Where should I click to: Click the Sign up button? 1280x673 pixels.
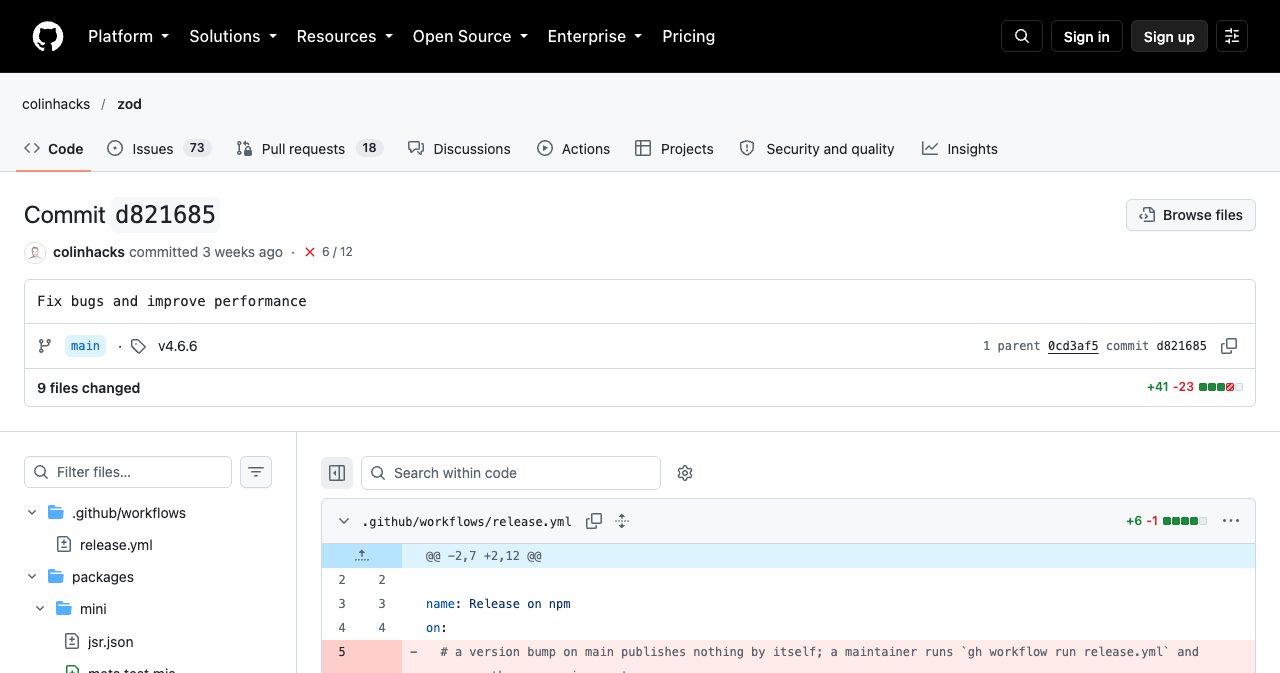[x=1169, y=36]
